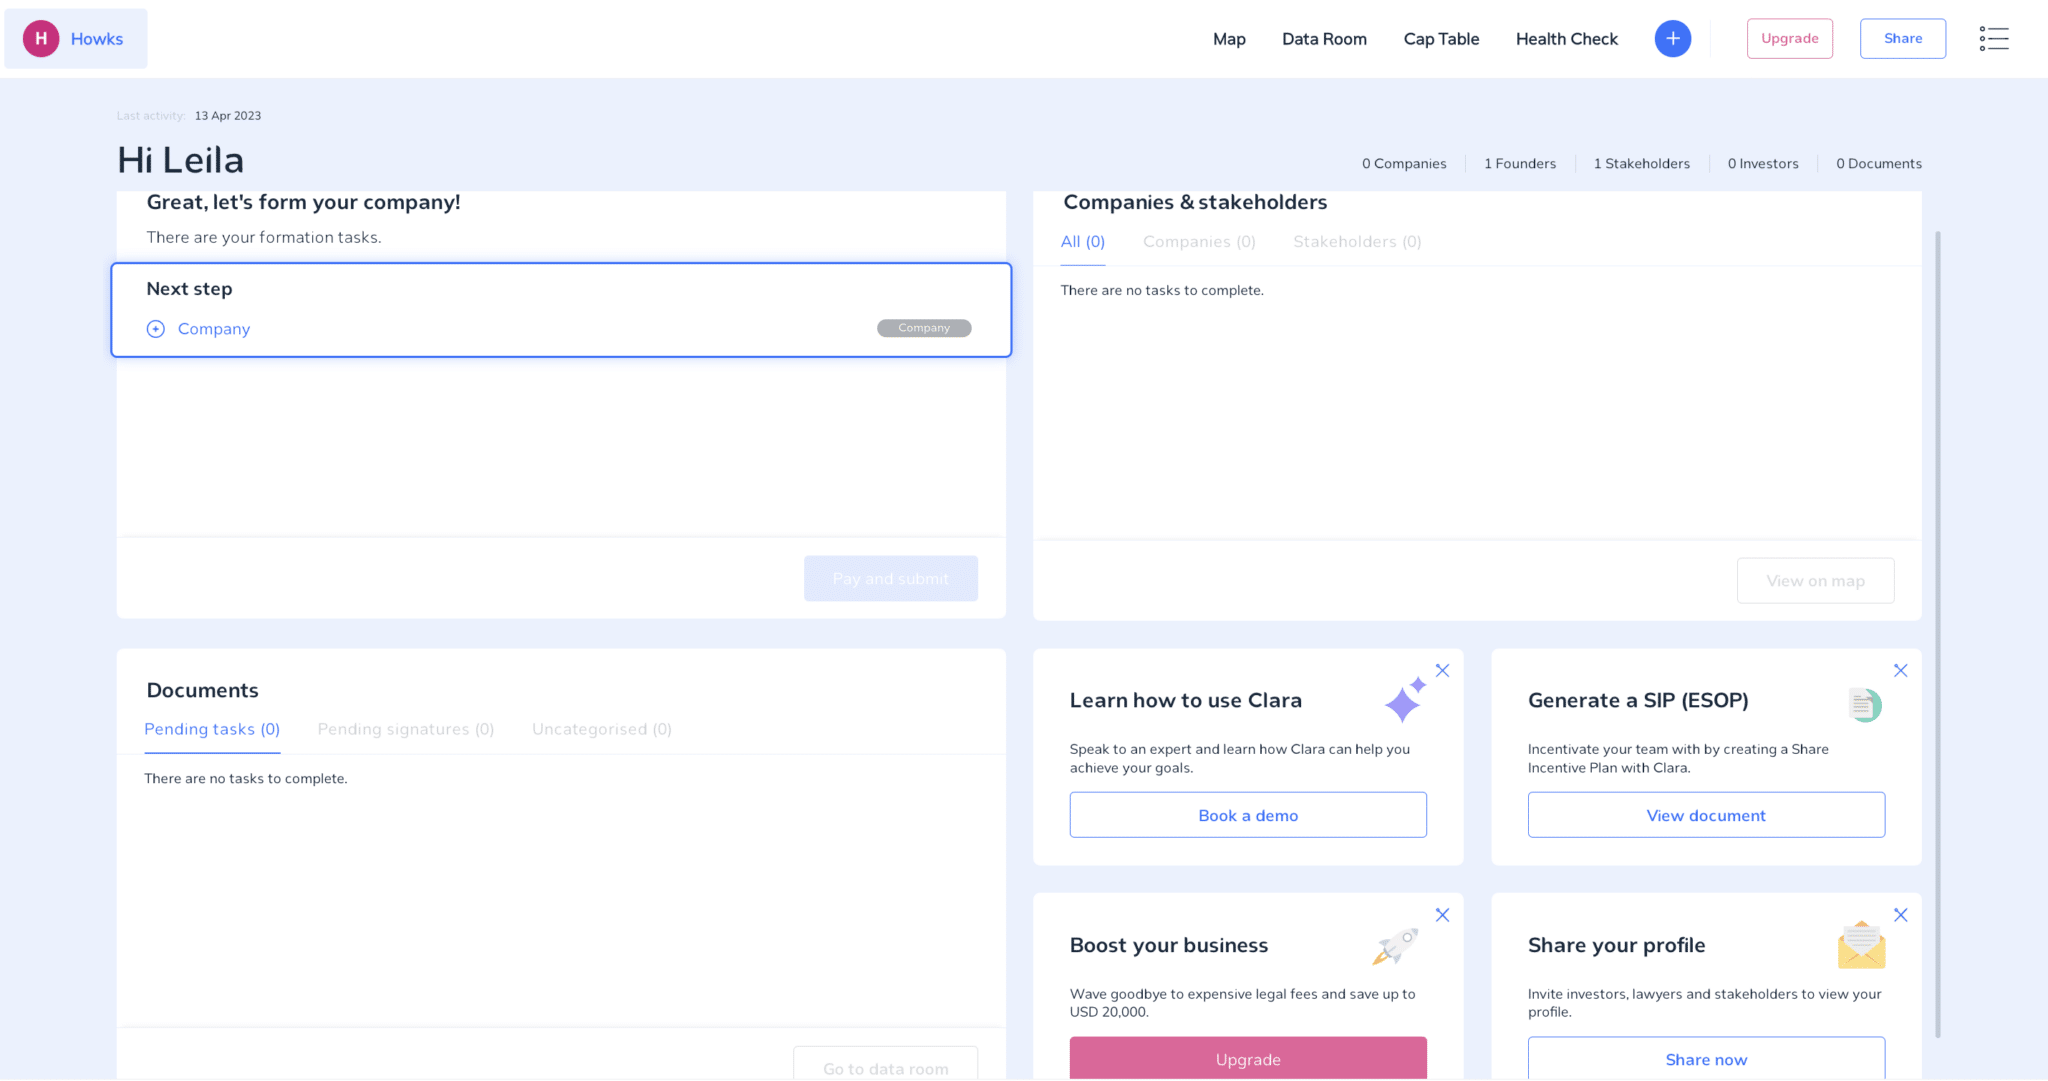Switch to the Stakeholders (0) tab
The height and width of the screenshot is (1081, 2048).
[1357, 241]
